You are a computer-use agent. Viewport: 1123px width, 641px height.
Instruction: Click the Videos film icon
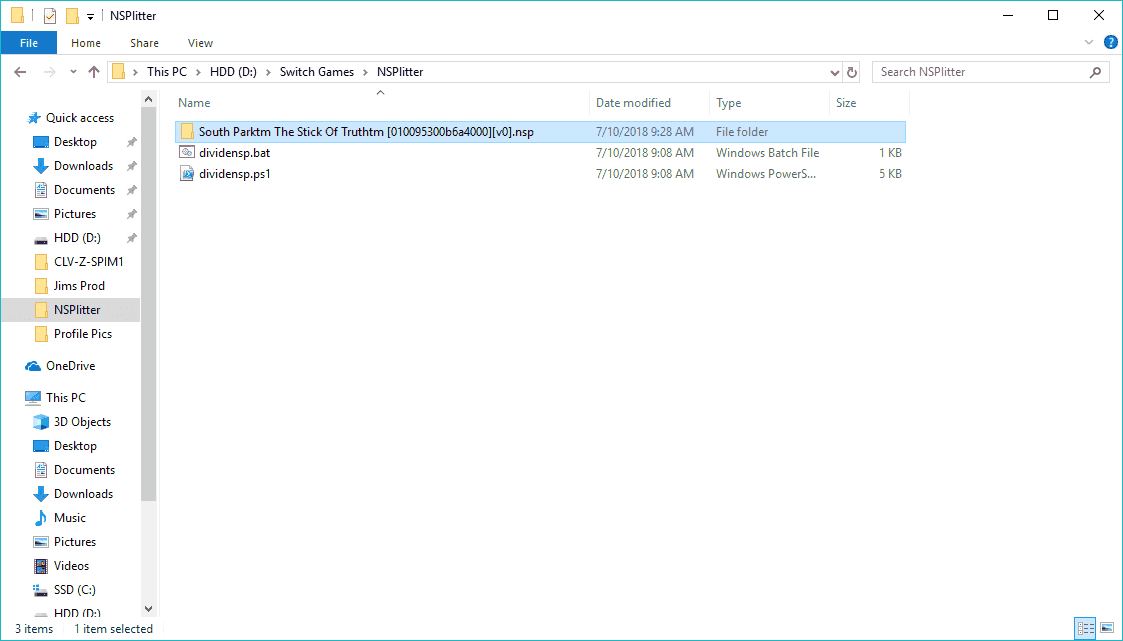tap(41, 566)
